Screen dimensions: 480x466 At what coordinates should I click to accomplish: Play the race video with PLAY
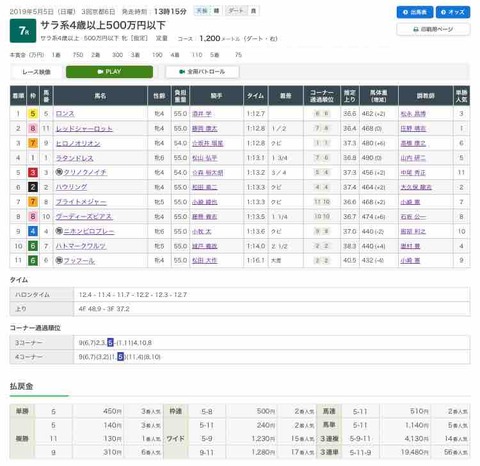(109, 72)
